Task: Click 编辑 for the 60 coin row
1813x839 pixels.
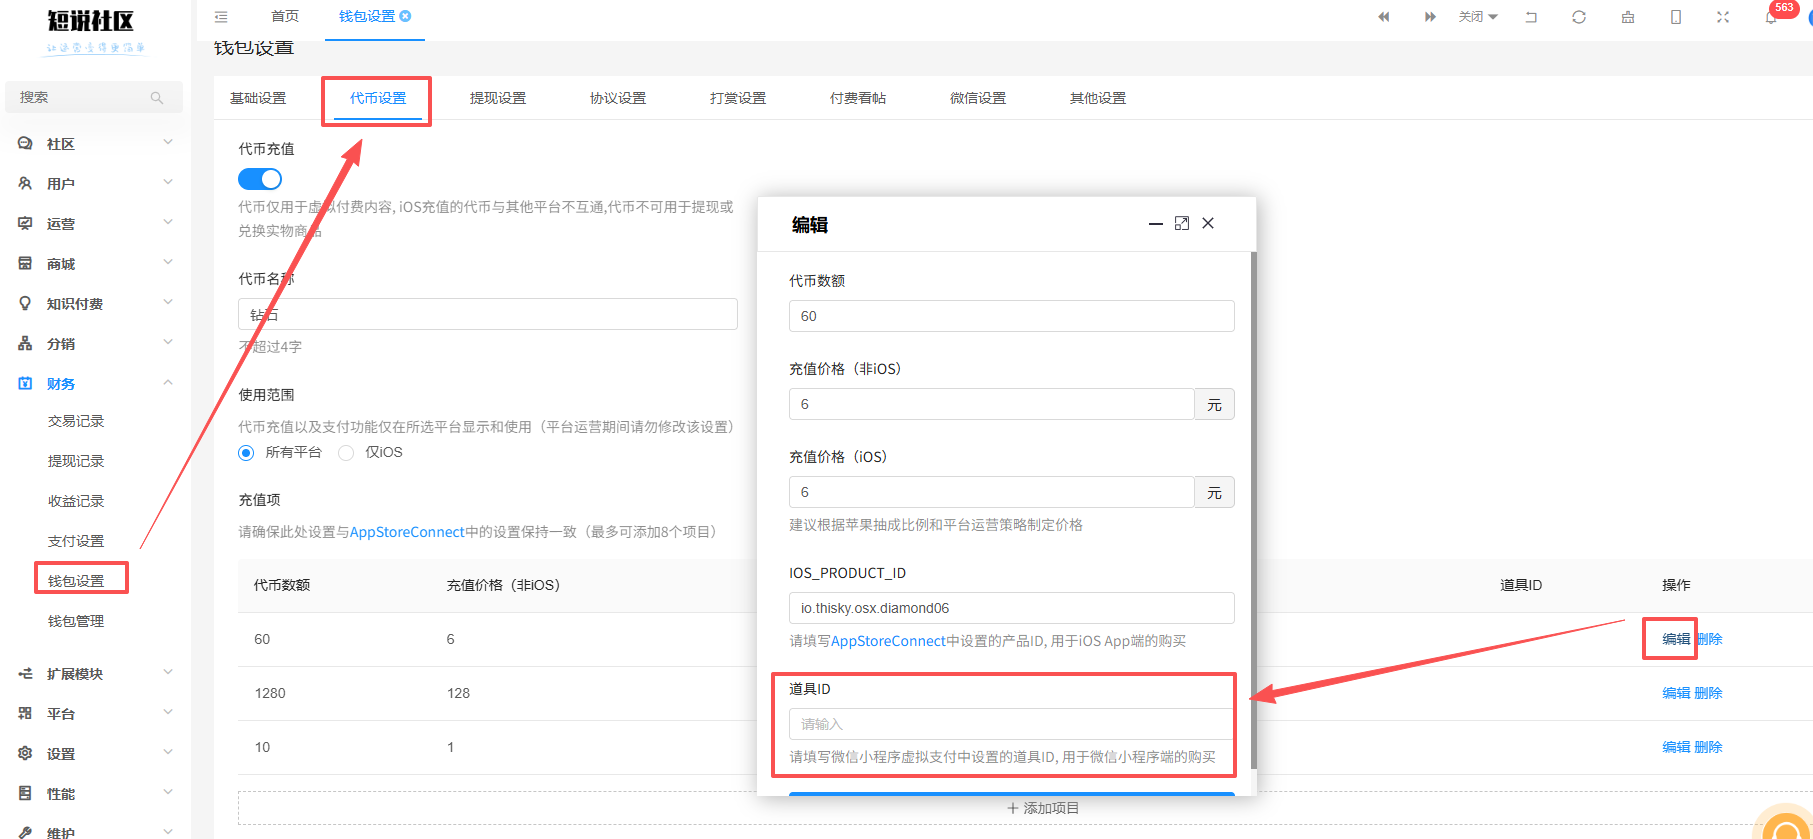Action: coord(1676,639)
